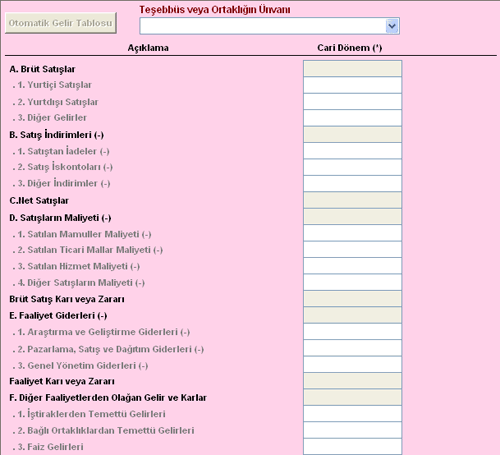
Task: Click the Pazarlama, Satış ve Dağıtım Giderleri field
Action: coord(353,348)
